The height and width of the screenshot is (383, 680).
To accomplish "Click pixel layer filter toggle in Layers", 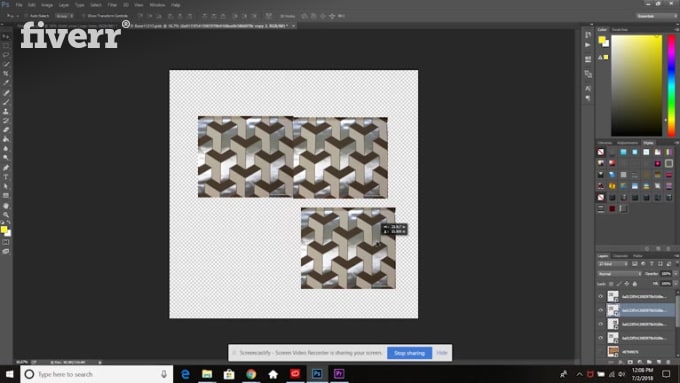I will tap(634, 264).
